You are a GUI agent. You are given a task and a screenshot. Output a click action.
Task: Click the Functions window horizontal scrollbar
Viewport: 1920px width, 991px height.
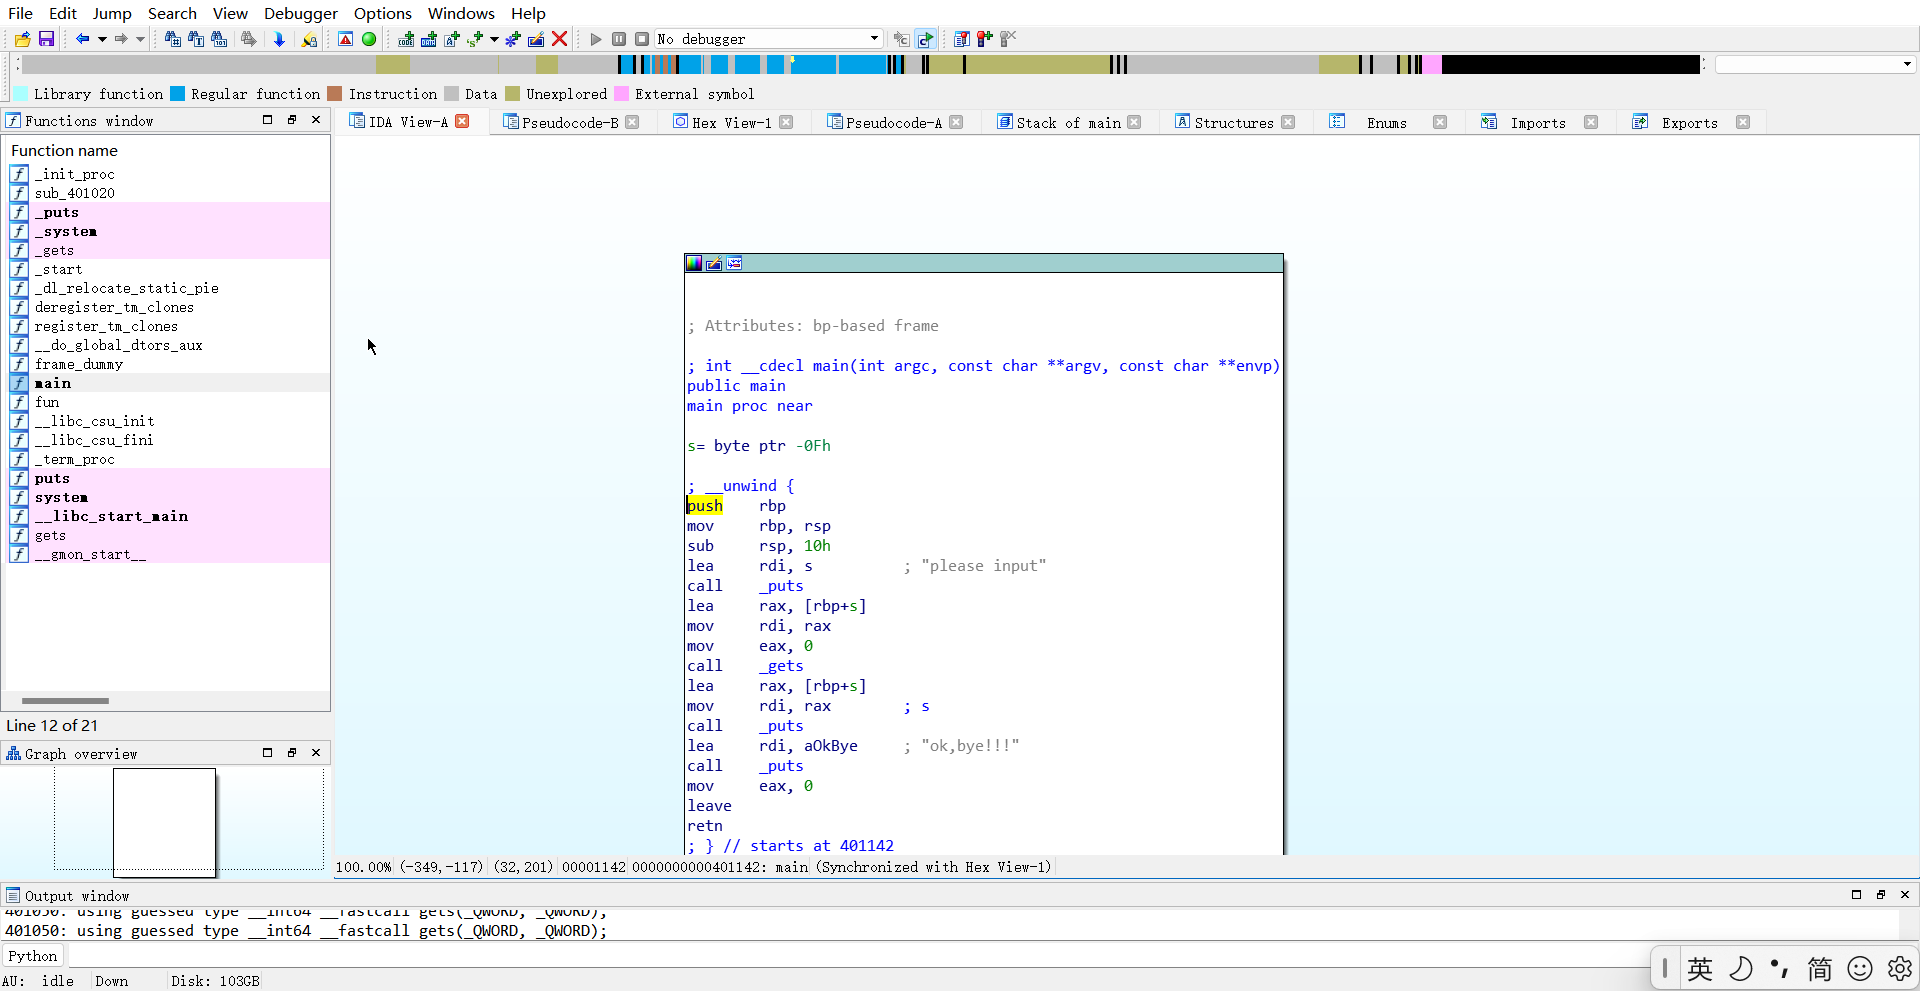click(65, 701)
